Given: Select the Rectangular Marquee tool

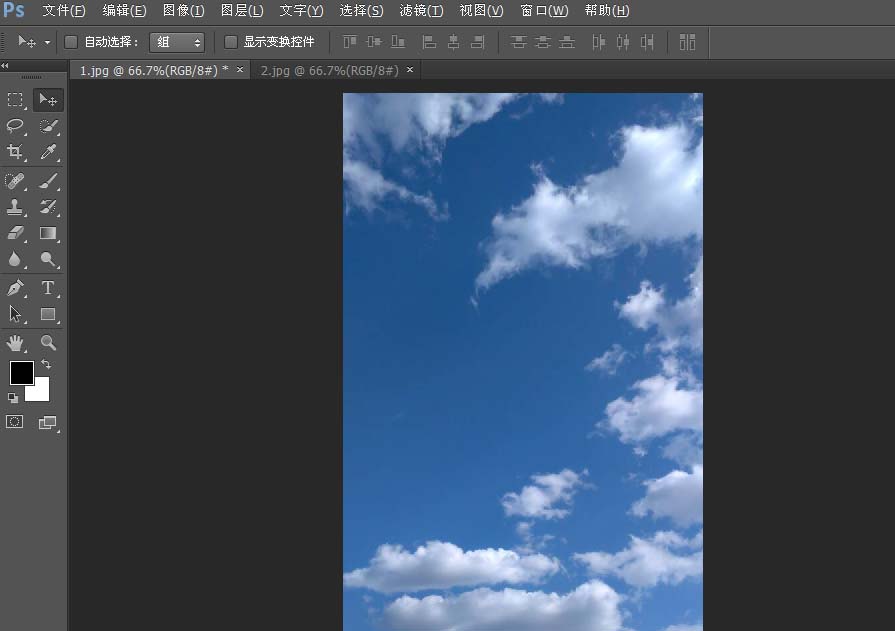Looking at the screenshot, I should (x=15, y=99).
